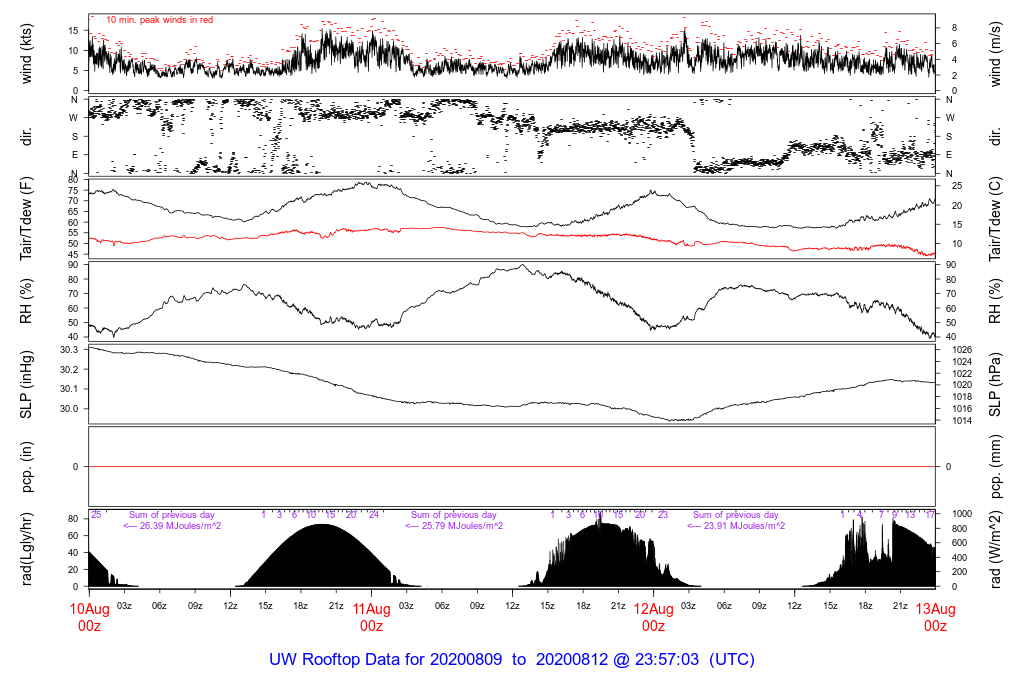The height and width of the screenshot is (700, 1024).
Task: Click the '13Aug 00z' date marker
Action: point(935,617)
